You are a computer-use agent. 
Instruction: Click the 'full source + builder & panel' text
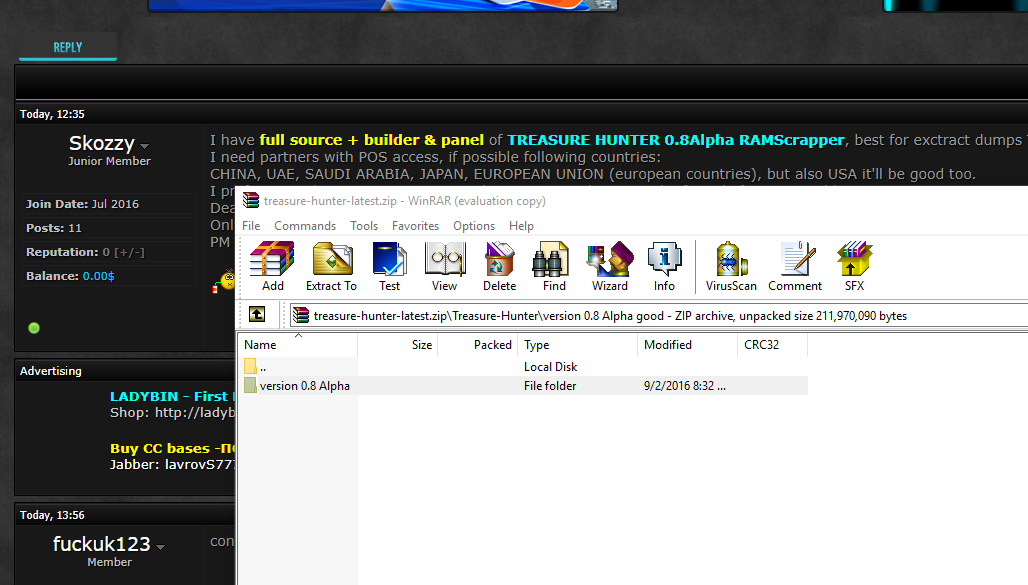tap(371, 140)
